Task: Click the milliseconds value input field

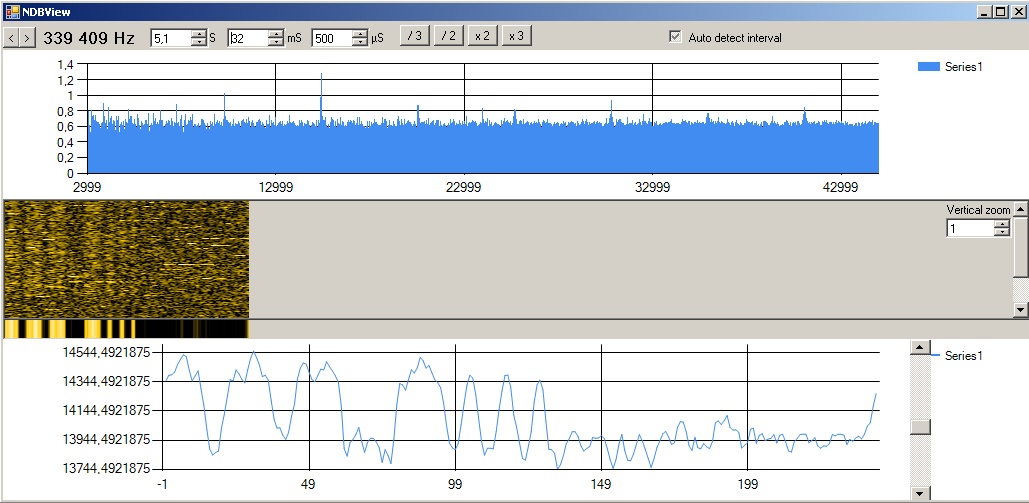Action: coord(246,38)
